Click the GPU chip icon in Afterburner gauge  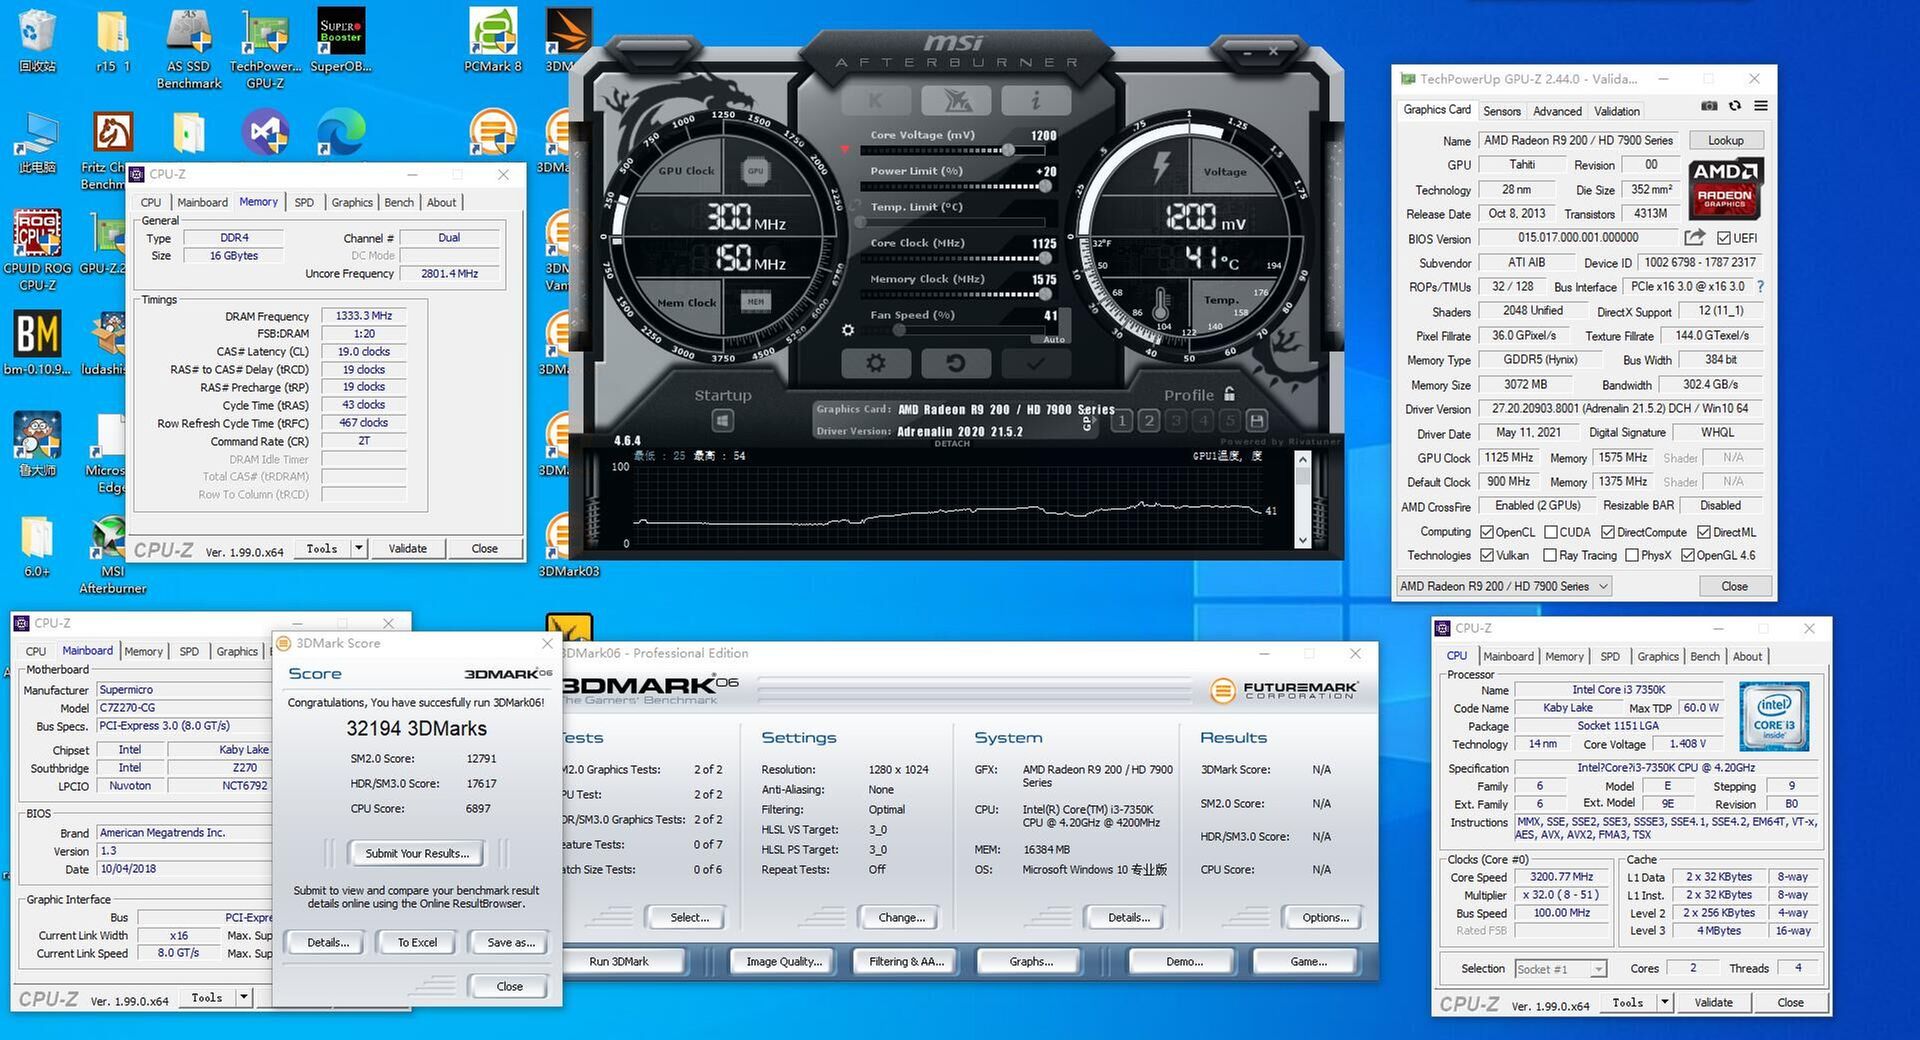pyautogui.click(x=755, y=171)
